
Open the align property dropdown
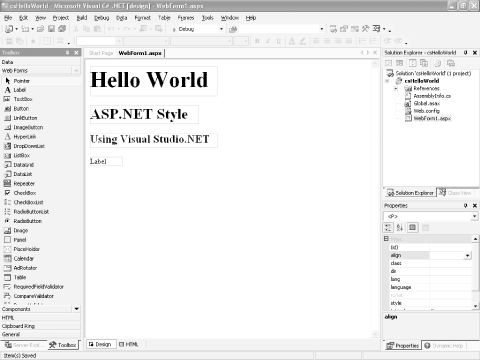[468, 255]
